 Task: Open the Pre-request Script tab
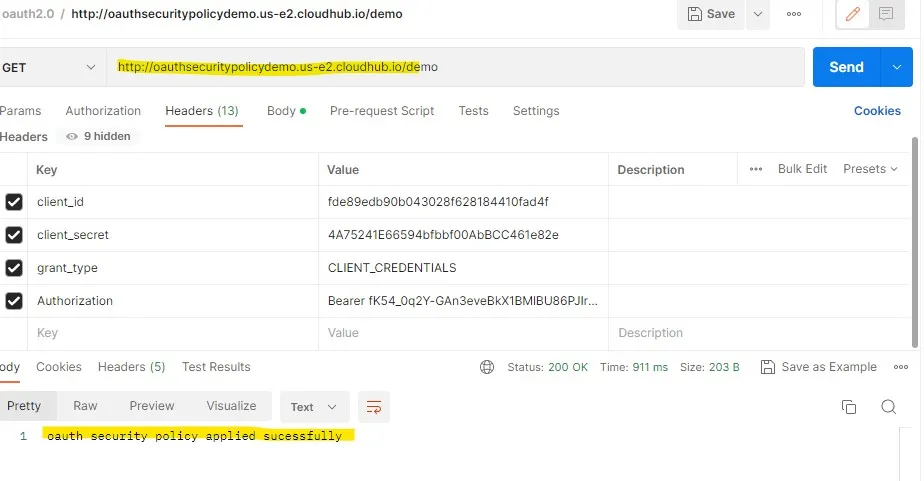pyautogui.click(x=382, y=111)
